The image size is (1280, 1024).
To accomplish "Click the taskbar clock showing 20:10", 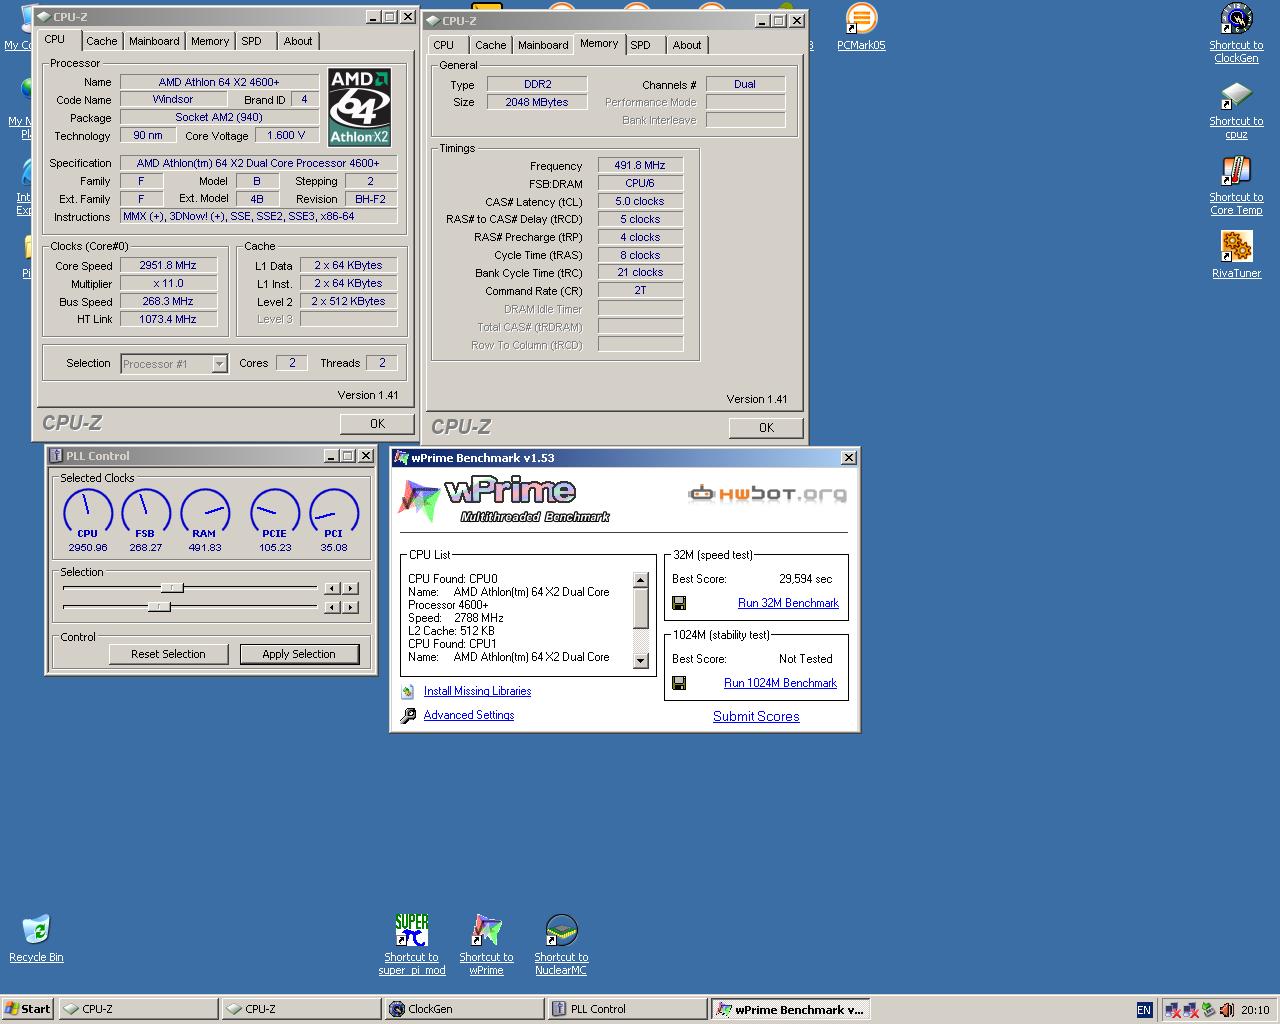I will point(1255,1010).
